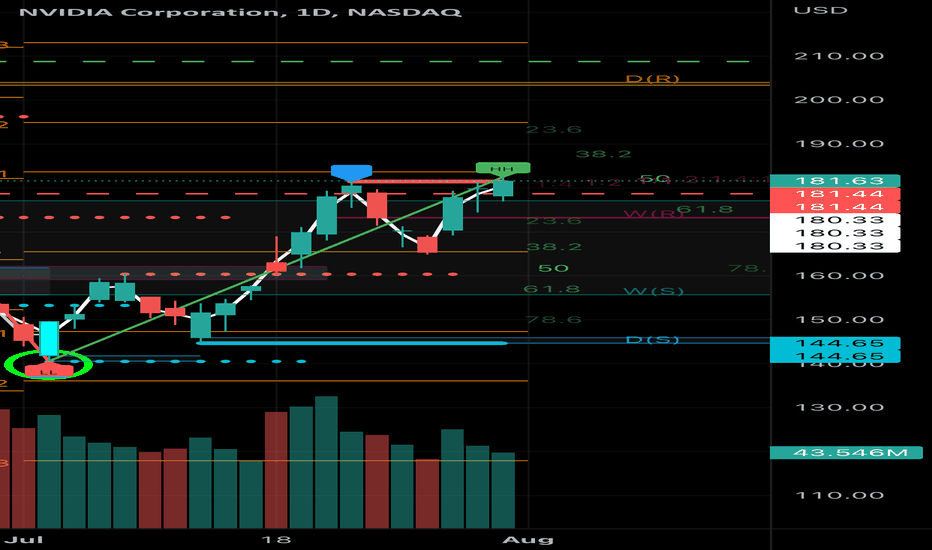Click the W(S) weekly support label

coord(653,291)
